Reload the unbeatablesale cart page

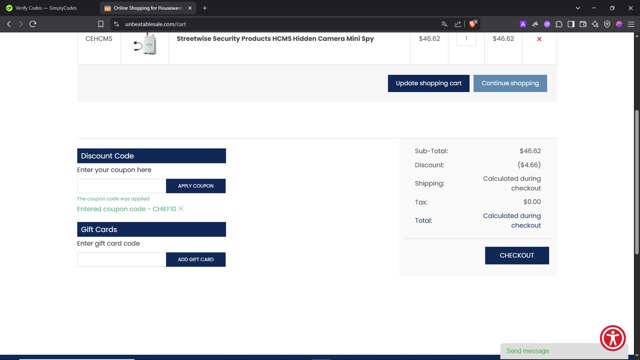(33, 24)
